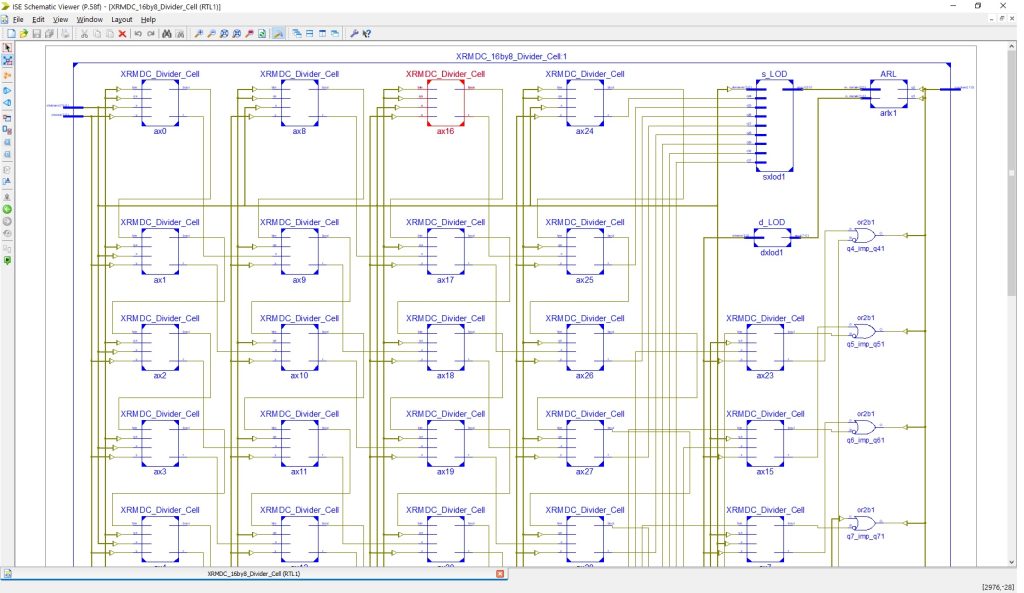Undo the last action with the Undo icon
Image resolution: width=1024 pixels, height=593 pixels.
coord(139,33)
